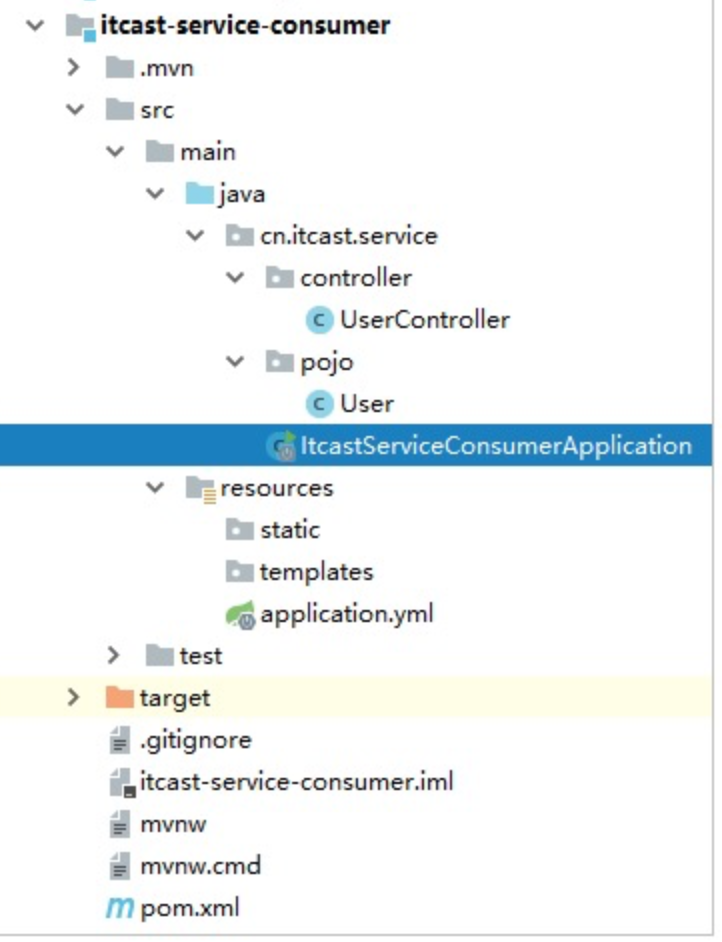Image resolution: width=722 pixels, height=942 pixels.
Task: Select the .mvn label
Action: click(x=166, y=68)
